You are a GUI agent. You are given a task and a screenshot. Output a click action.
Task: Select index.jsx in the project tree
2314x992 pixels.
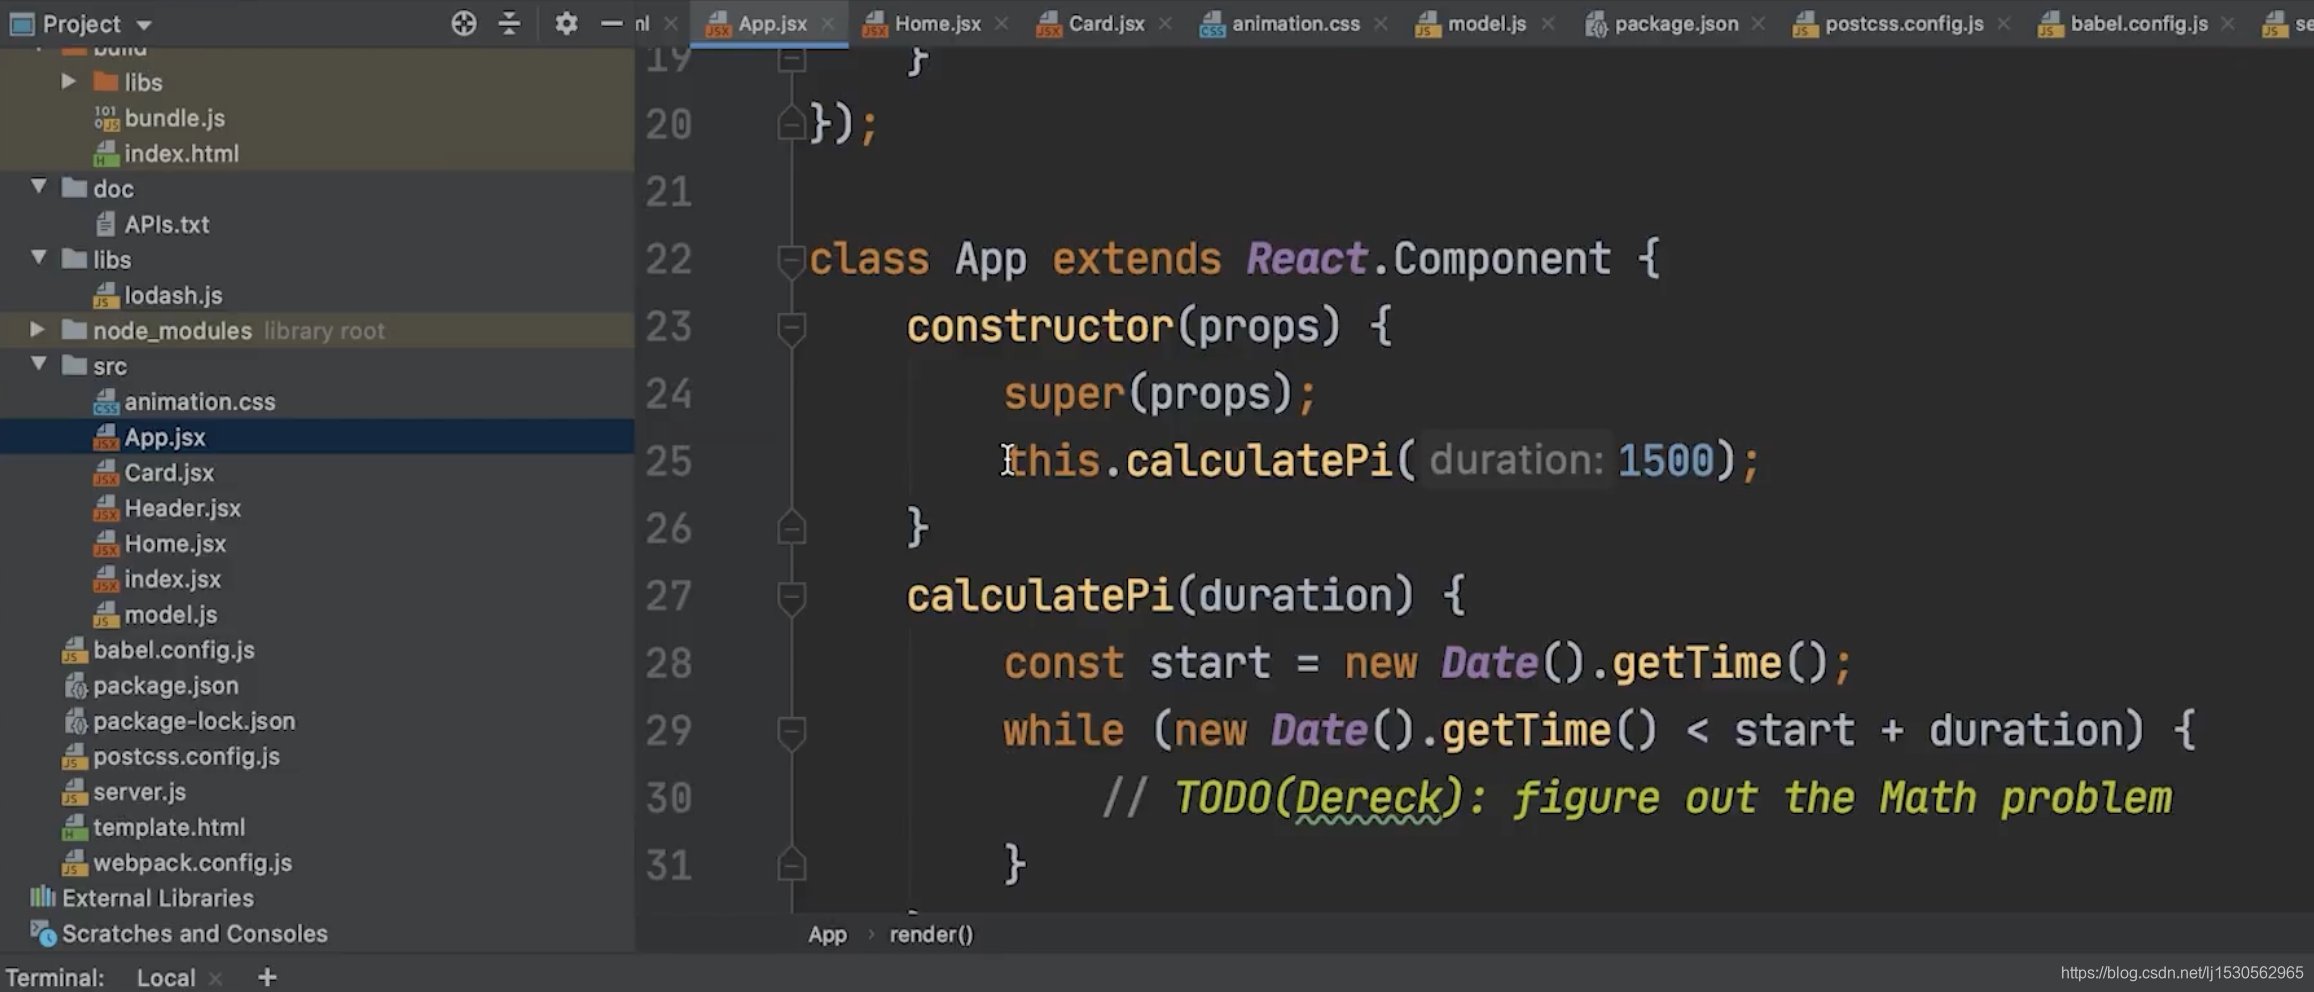[172, 579]
